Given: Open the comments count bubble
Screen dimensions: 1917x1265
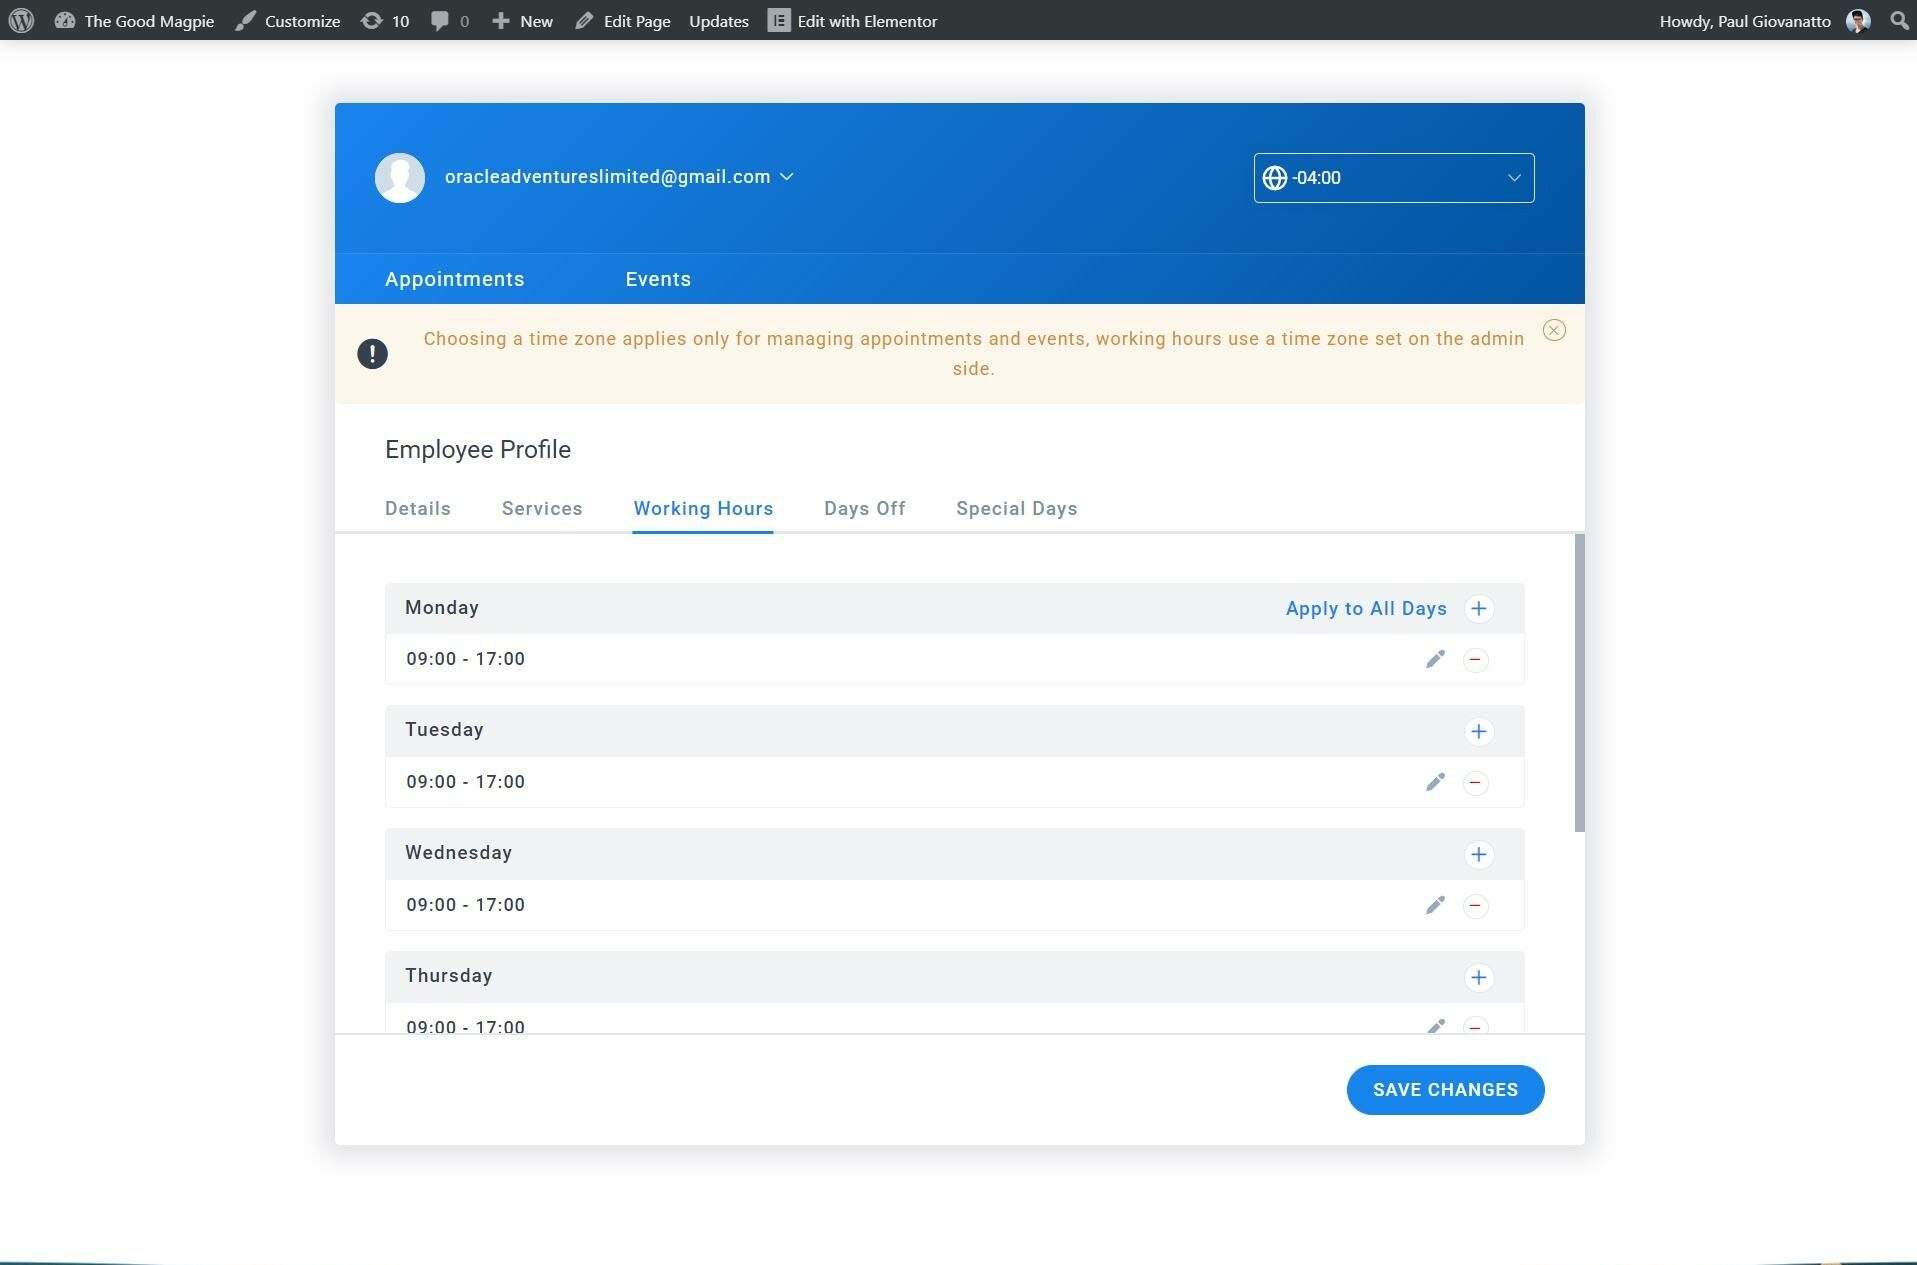Looking at the screenshot, I should point(449,21).
